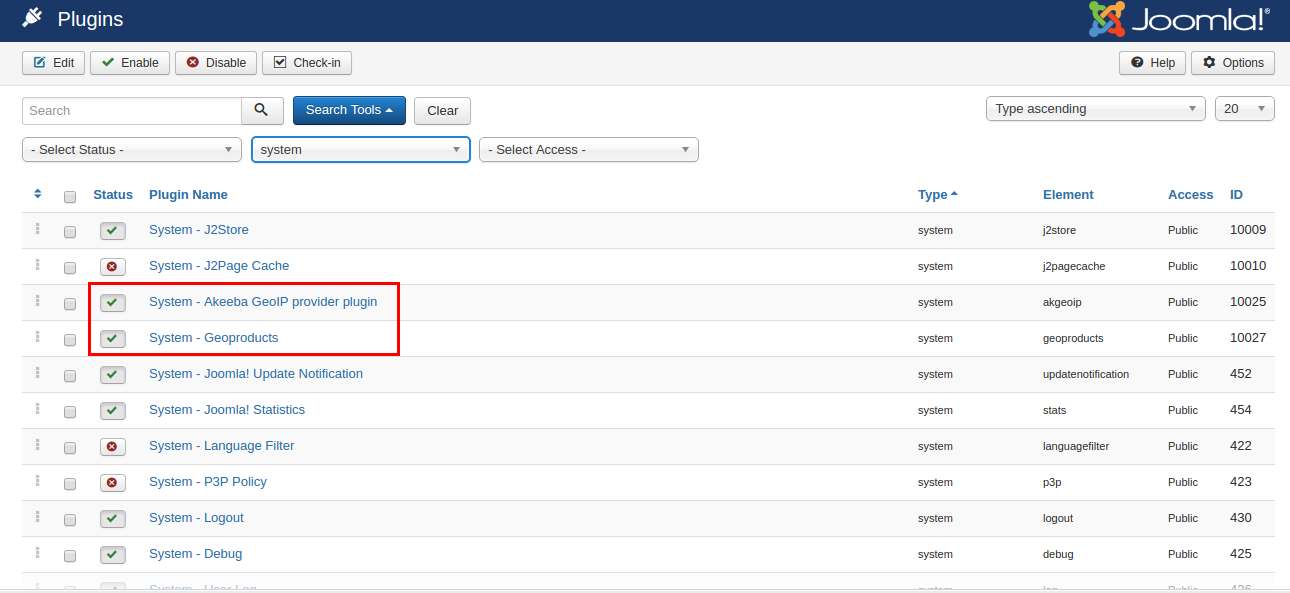Viewport: 1290px width, 593px height.
Task: Open System - Language Filter plugin link
Action: 222,446
